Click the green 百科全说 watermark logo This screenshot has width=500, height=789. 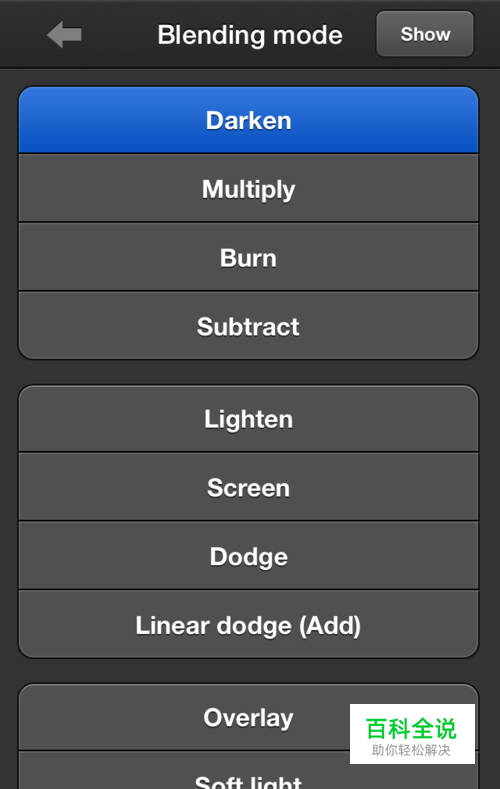pos(411,729)
